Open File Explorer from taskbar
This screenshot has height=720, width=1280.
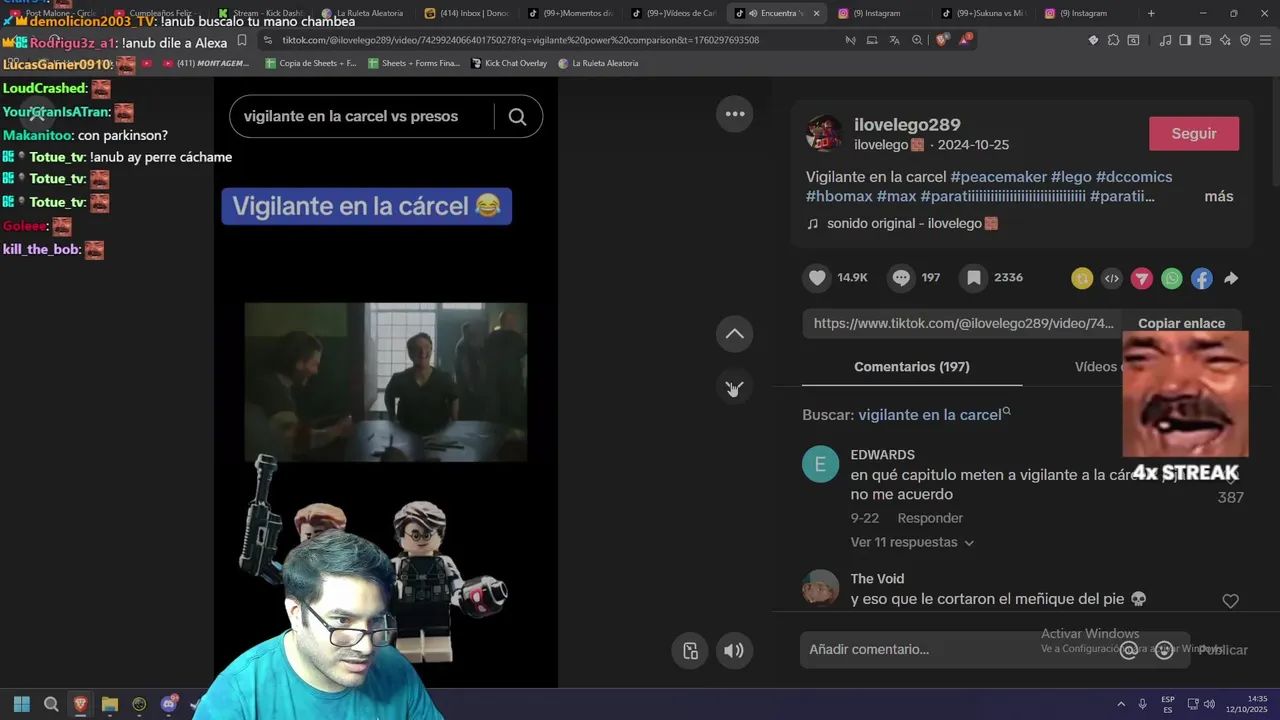coord(110,704)
